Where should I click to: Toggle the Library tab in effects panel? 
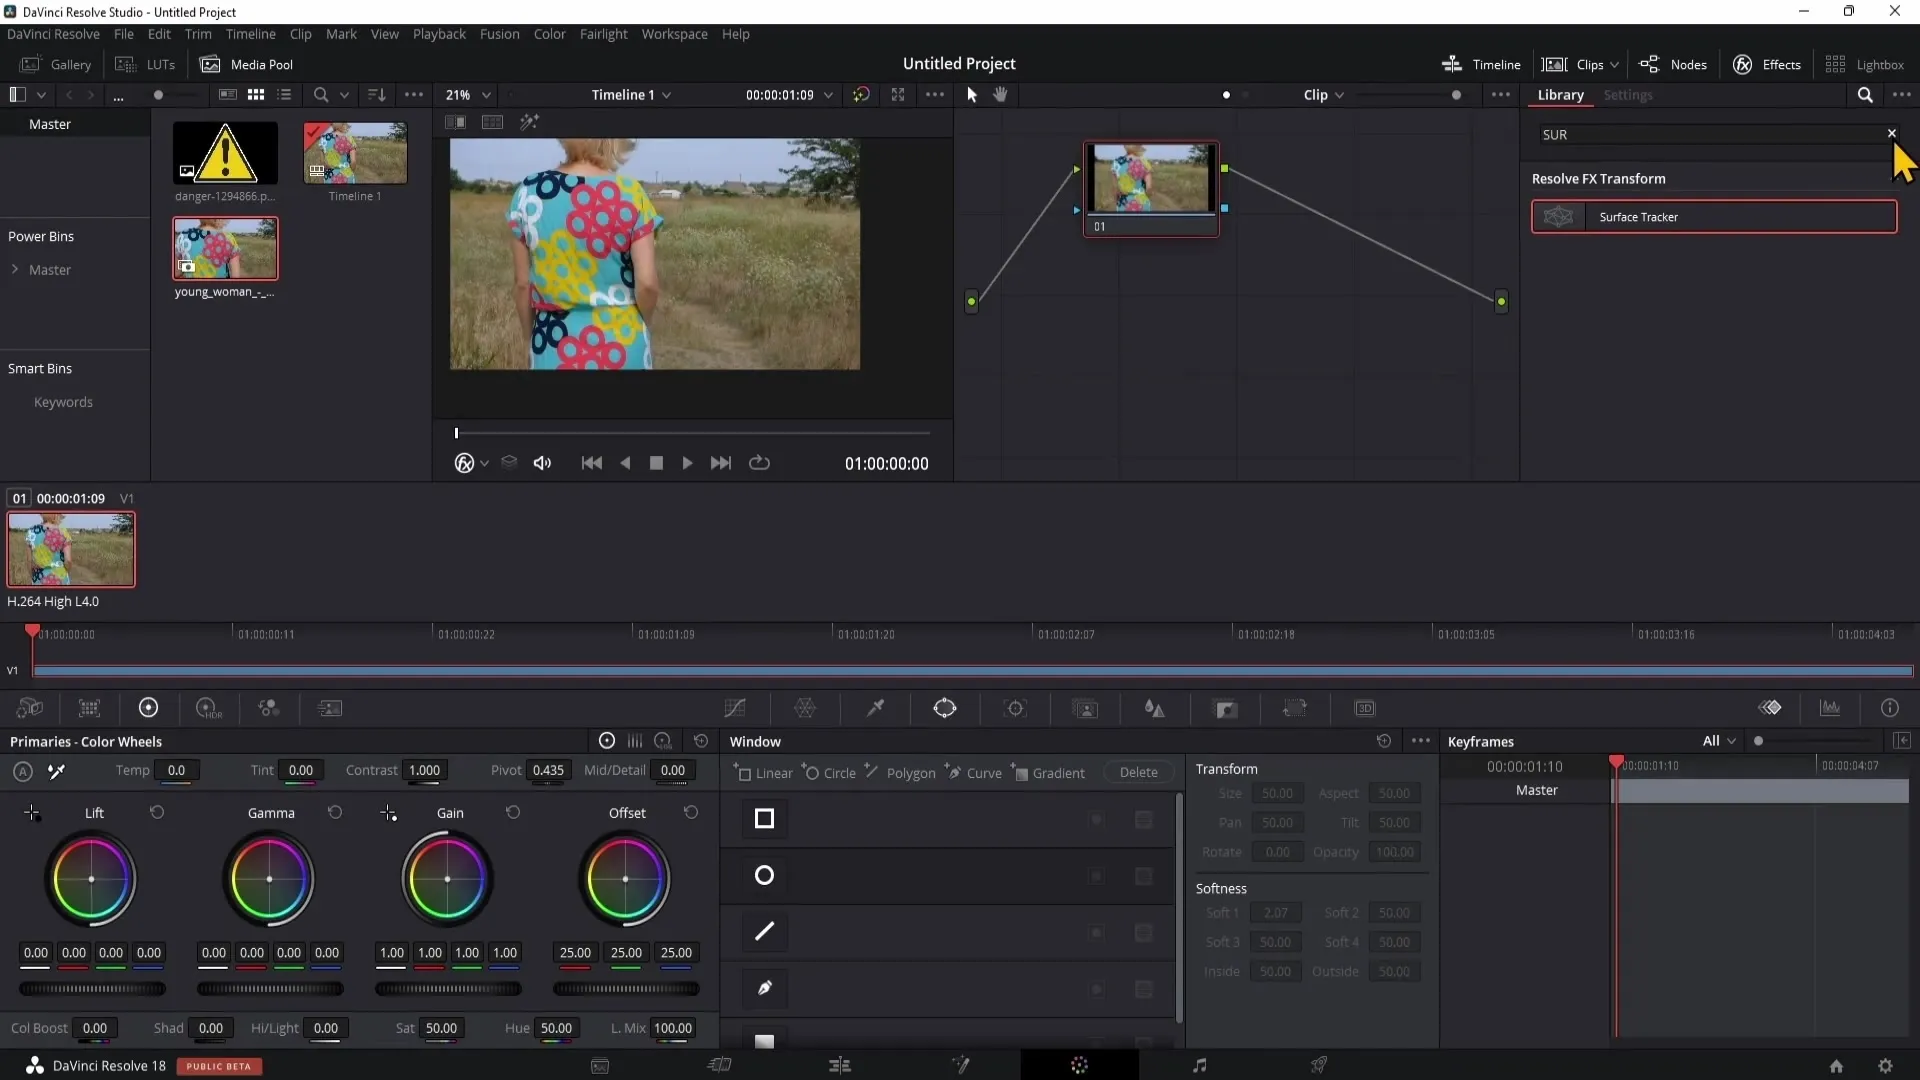click(1561, 95)
